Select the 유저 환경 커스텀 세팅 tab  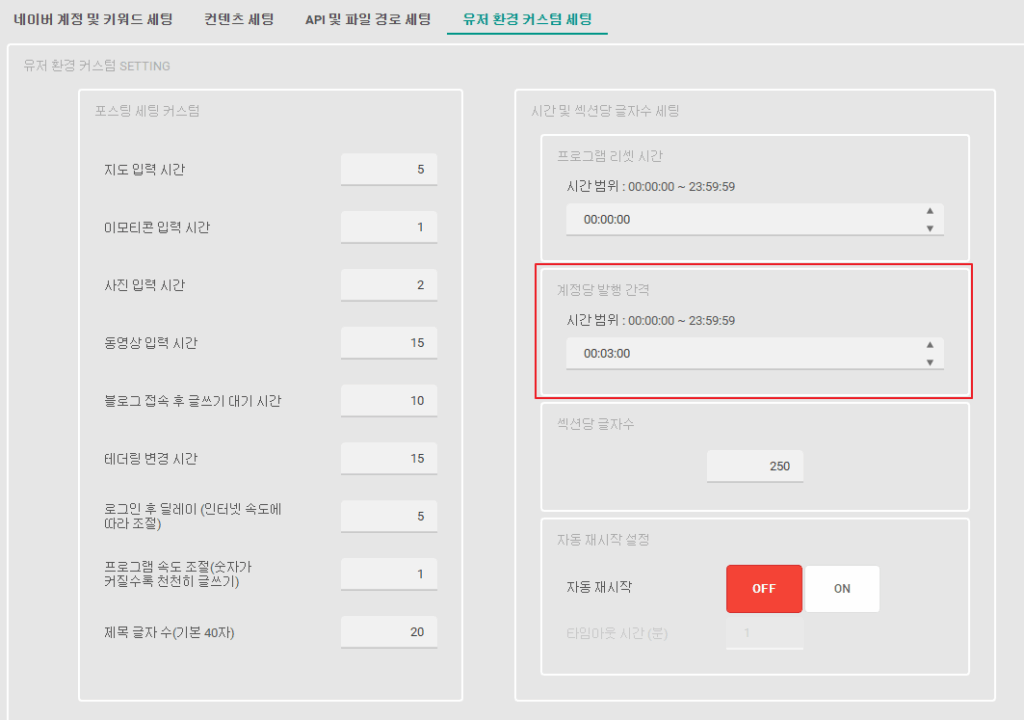[527, 19]
